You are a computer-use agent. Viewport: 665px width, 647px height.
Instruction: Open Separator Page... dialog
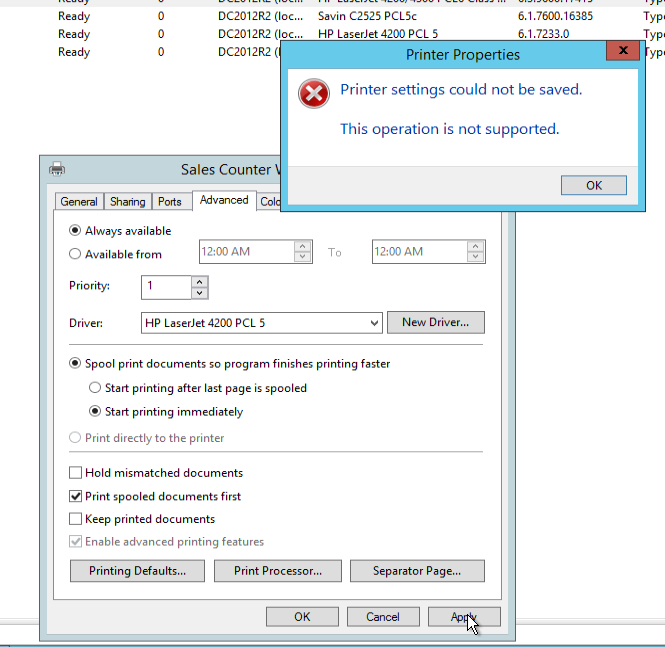click(x=417, y=571)
